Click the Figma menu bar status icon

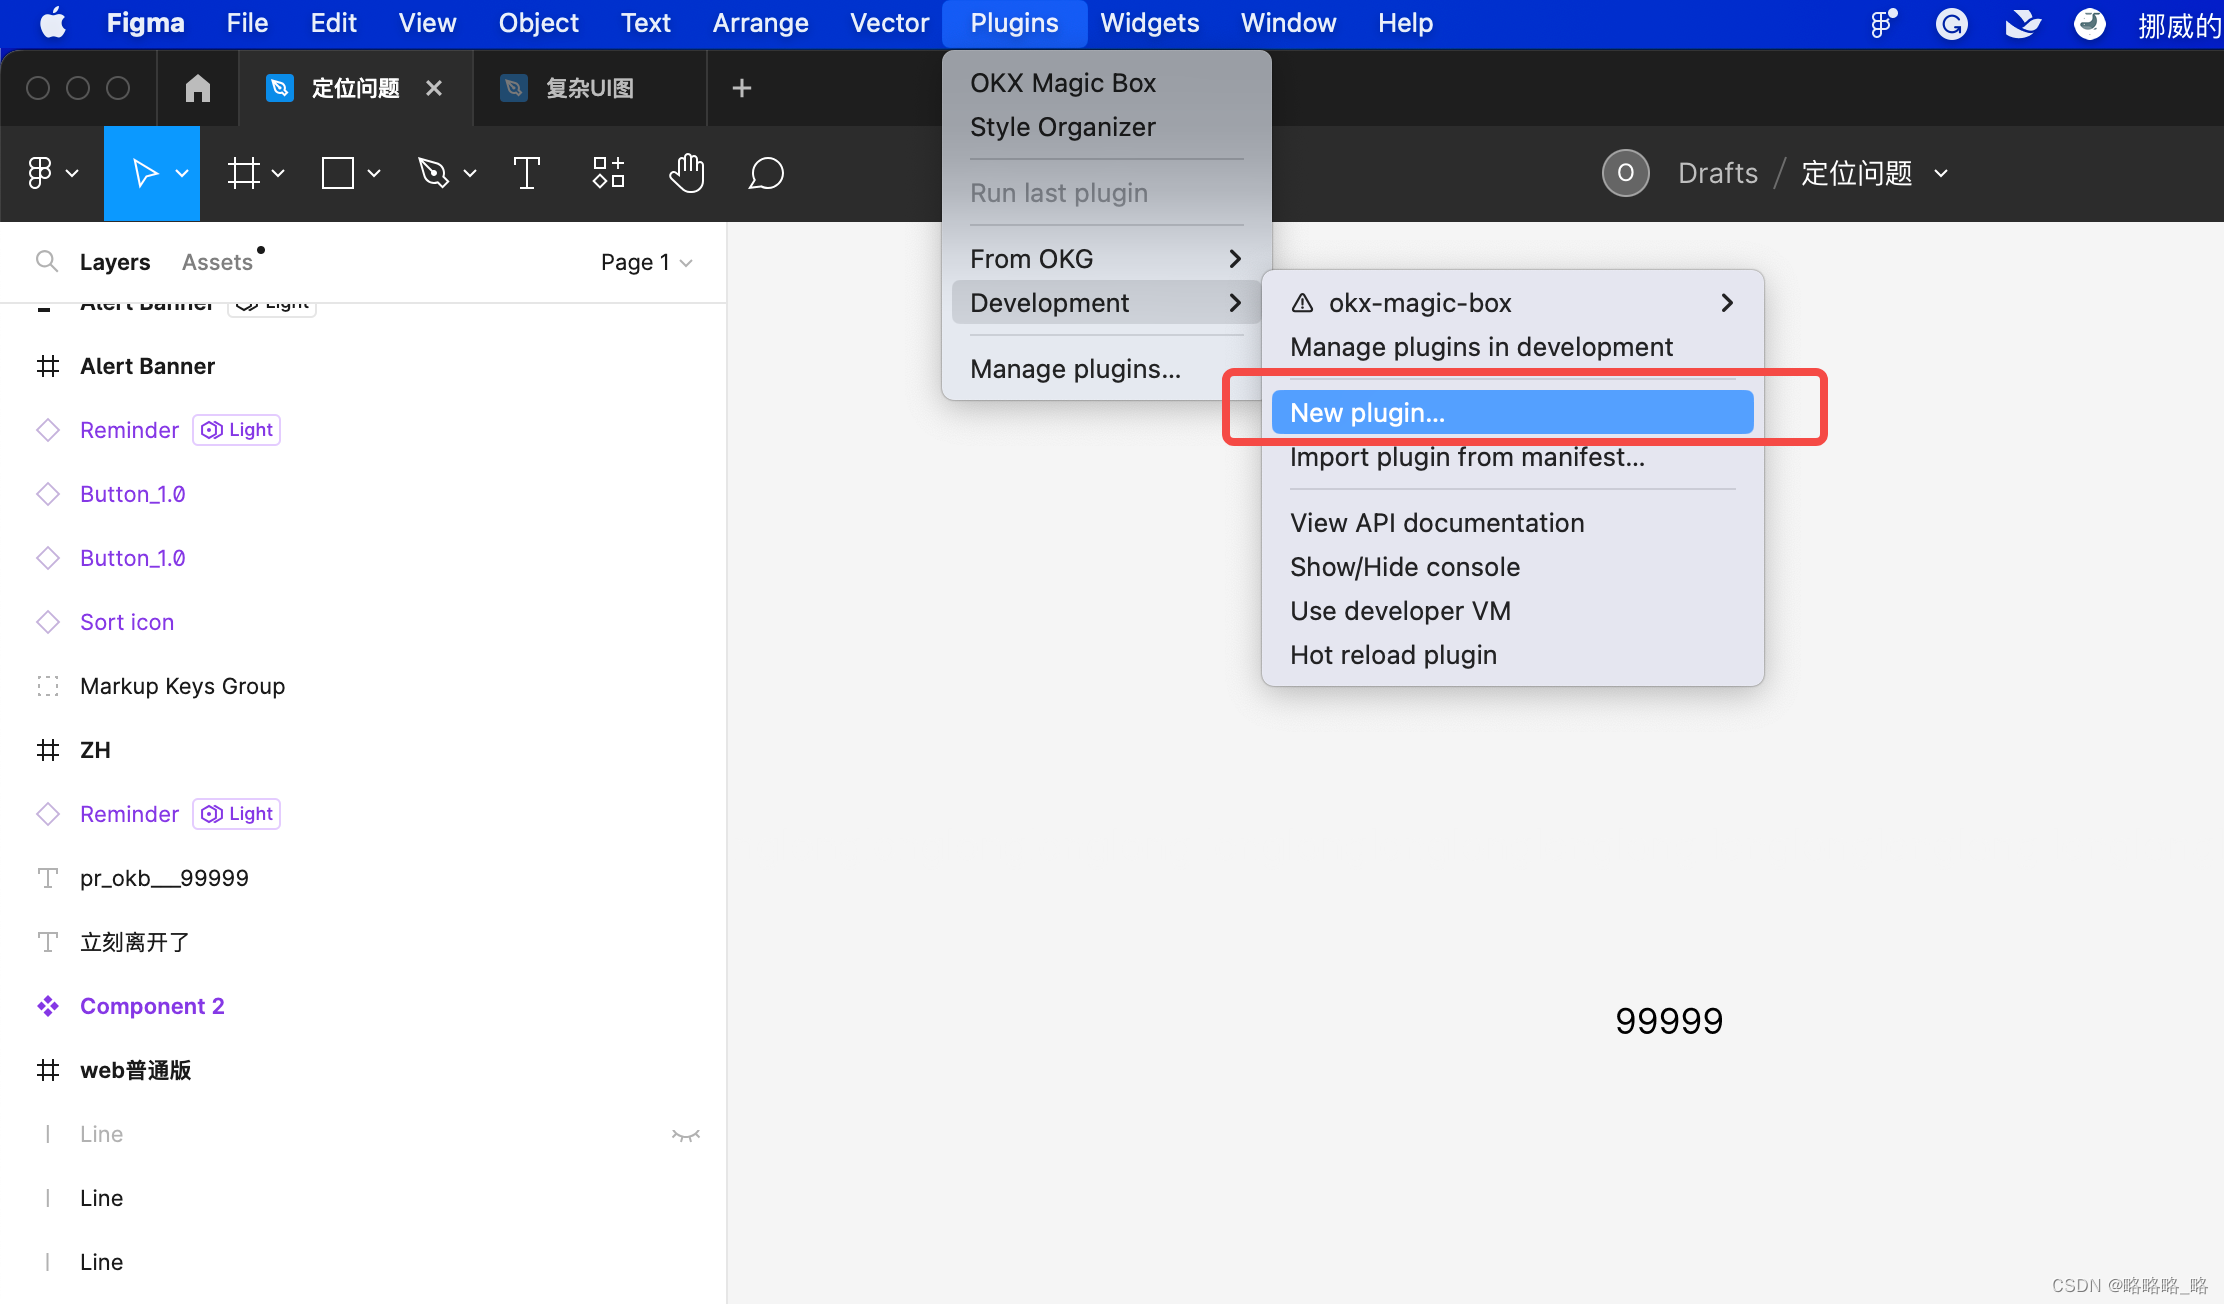tap(1883, 23)
